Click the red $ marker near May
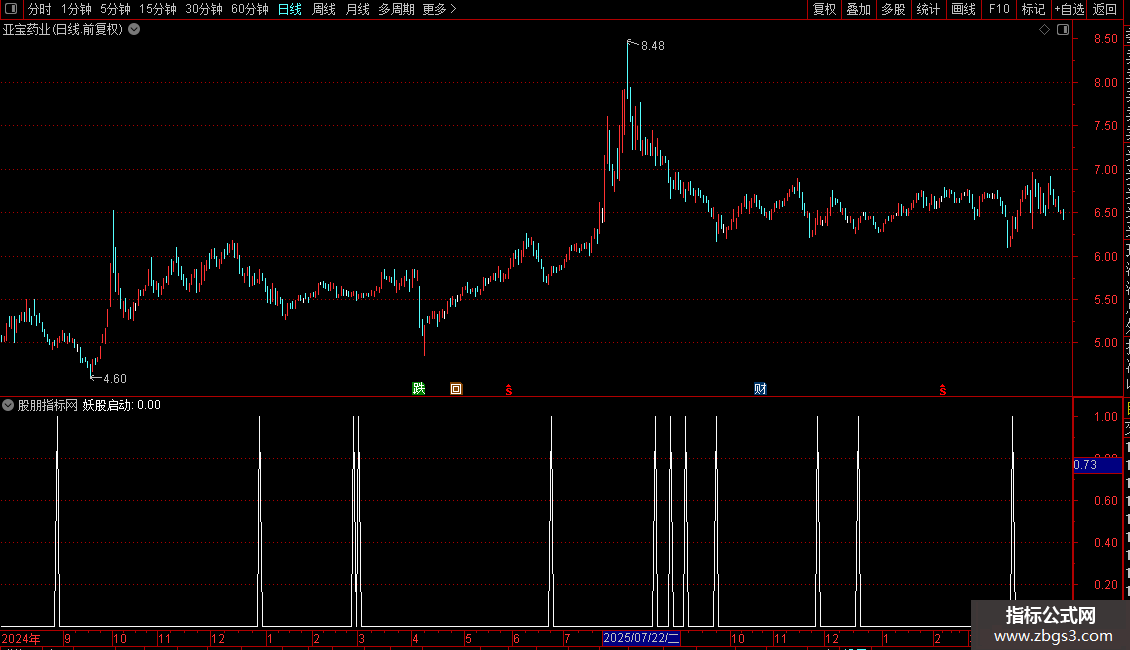This screenshot has height=650, width=1130. [x=509, y=390]
